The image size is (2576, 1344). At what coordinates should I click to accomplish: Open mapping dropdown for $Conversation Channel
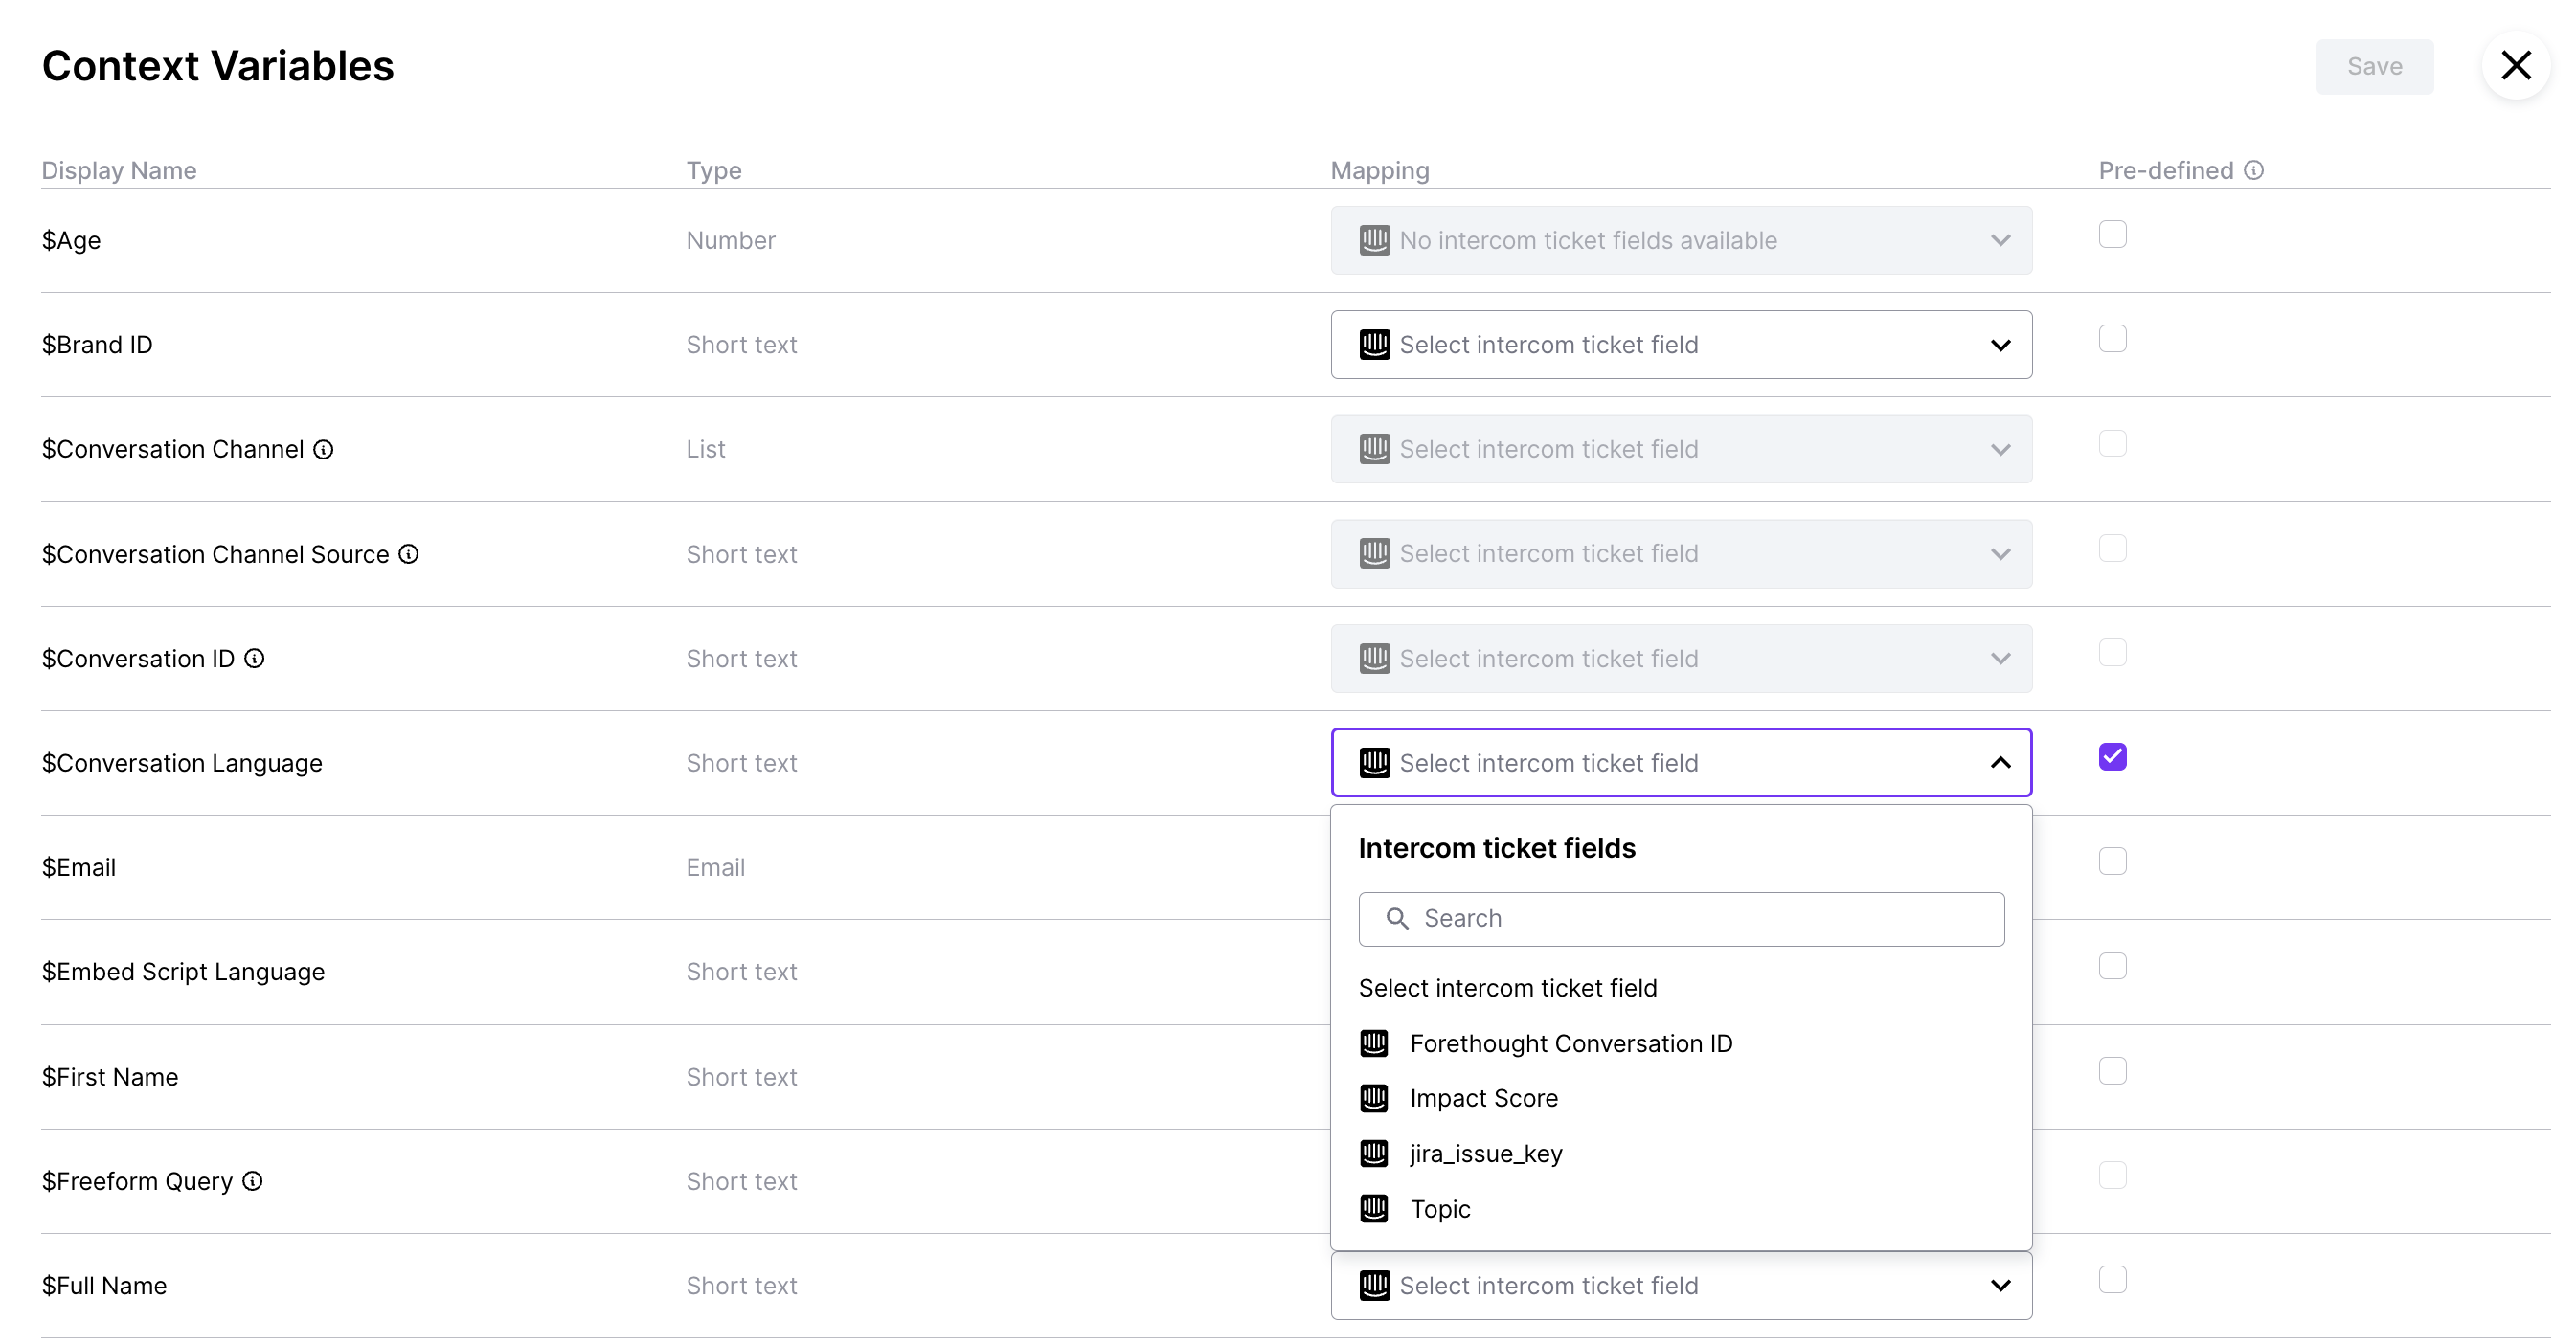[1681, 449]
